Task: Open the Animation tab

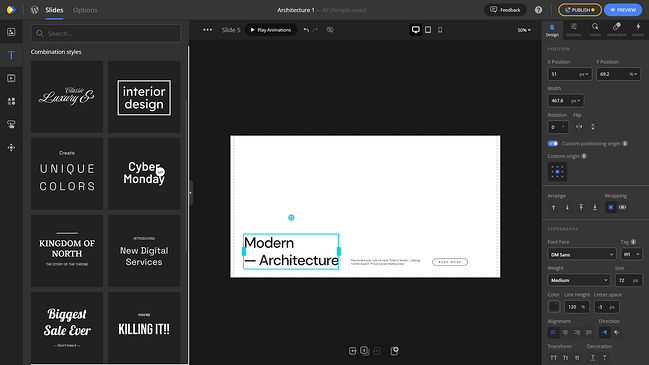Action: tap(616, 30)
